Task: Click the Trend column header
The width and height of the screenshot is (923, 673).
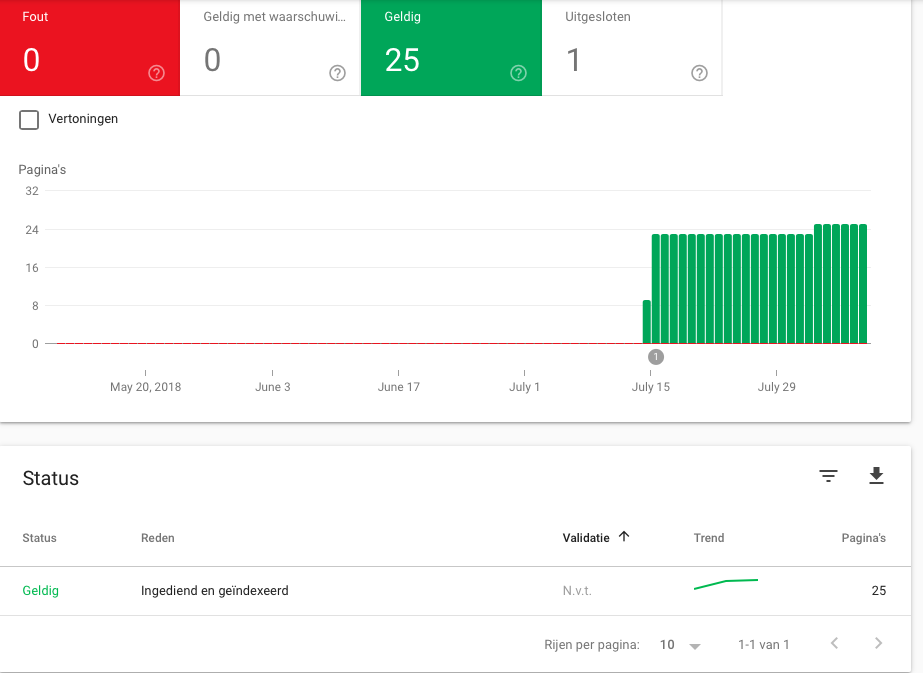Action: tap(709, 538)
